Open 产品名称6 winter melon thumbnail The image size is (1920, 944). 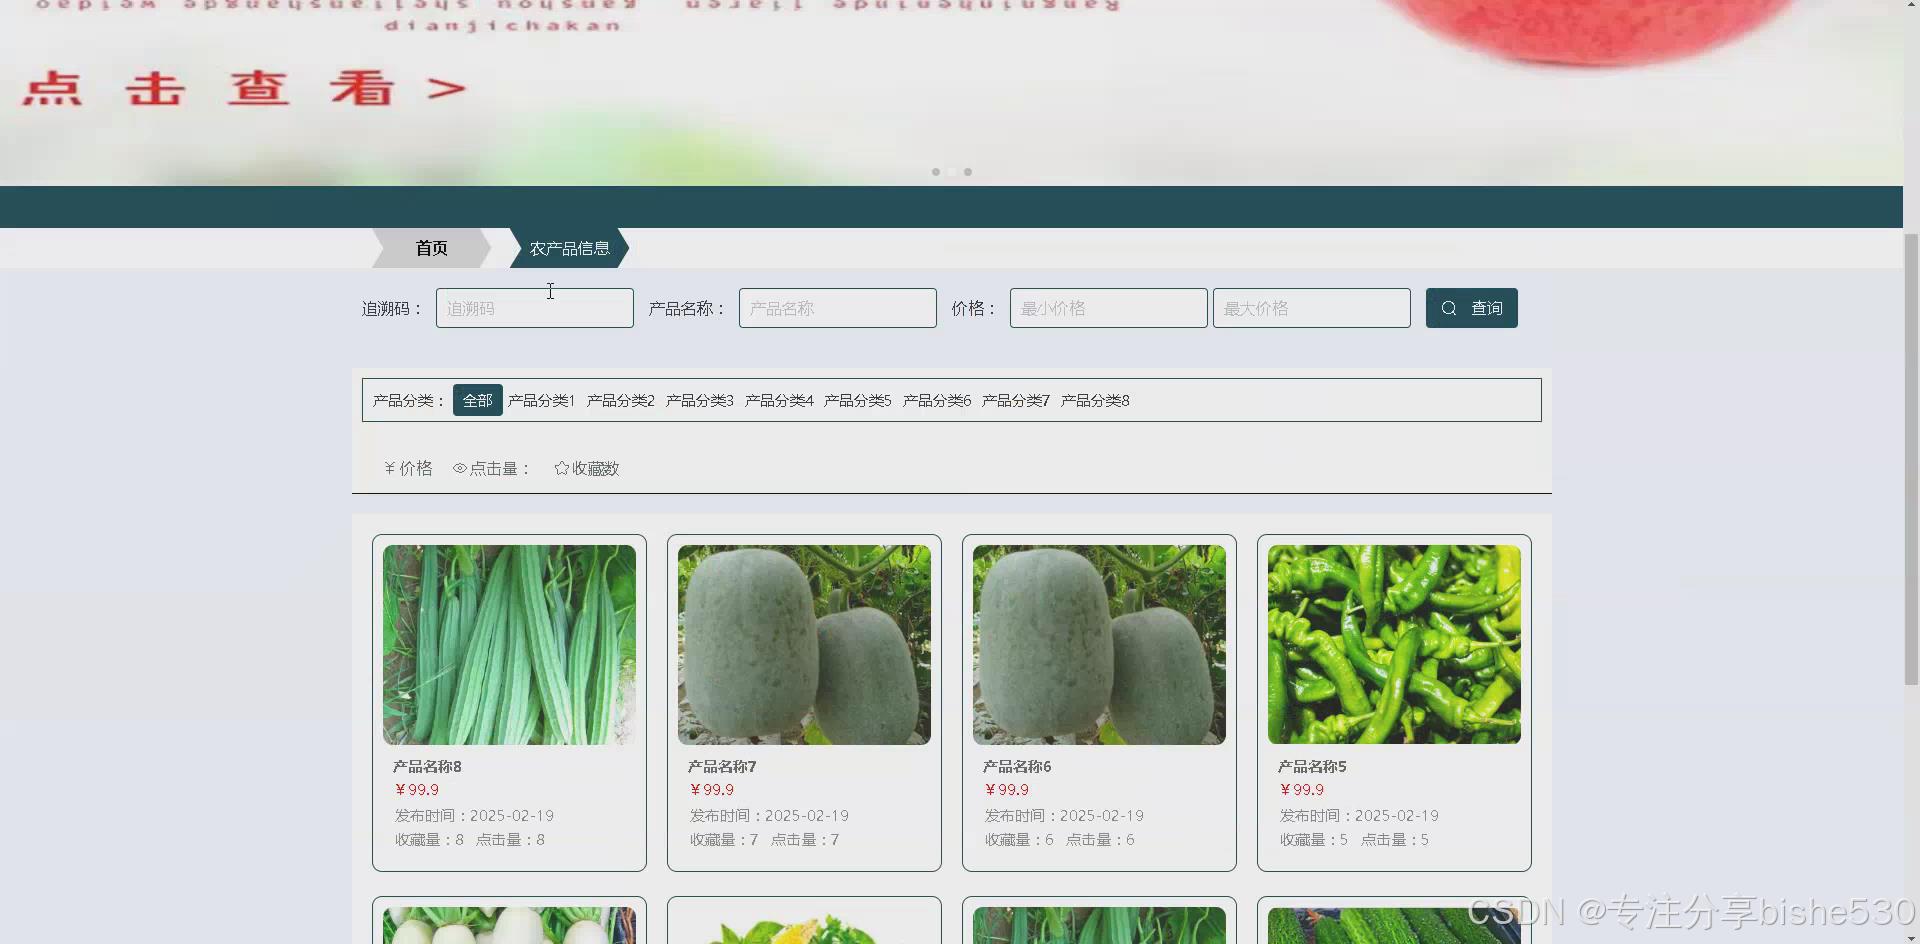(1099, 645)
